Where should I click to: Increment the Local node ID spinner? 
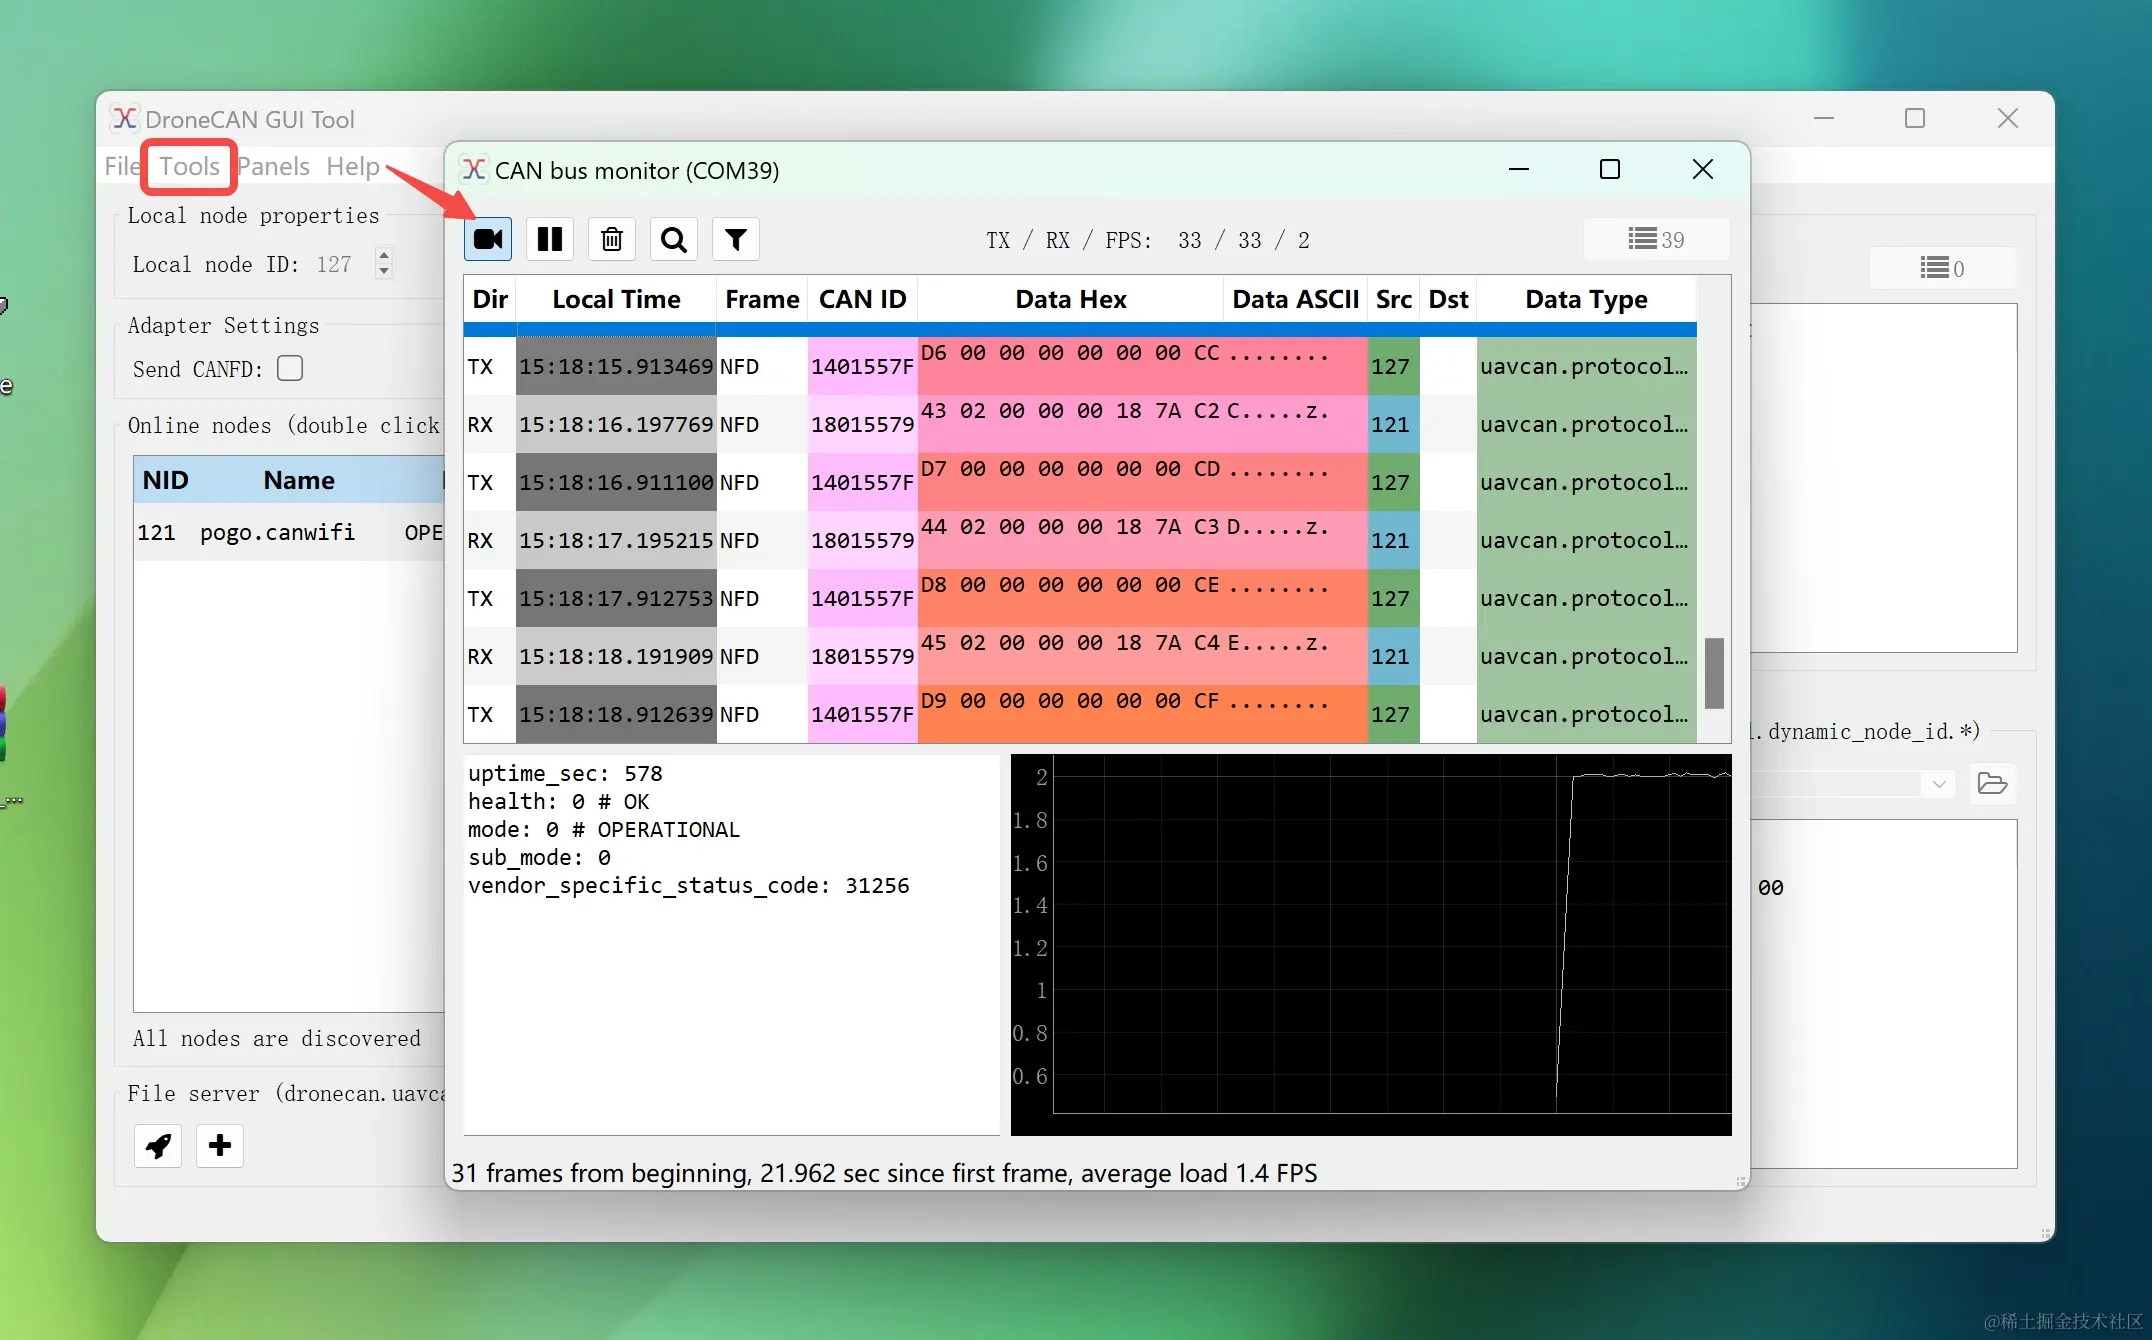[384, 255]
